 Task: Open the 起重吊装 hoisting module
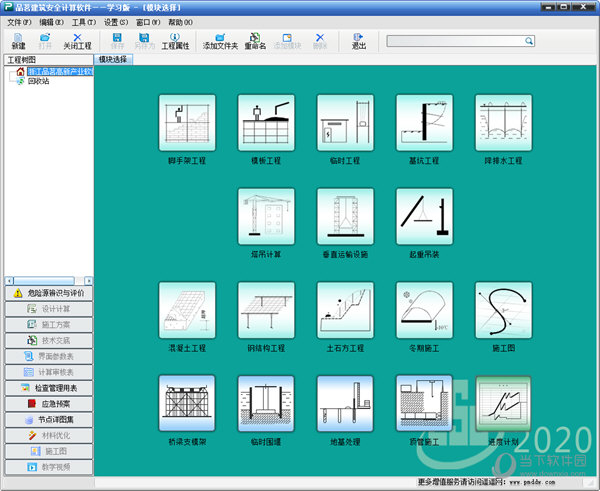(424, 216)
